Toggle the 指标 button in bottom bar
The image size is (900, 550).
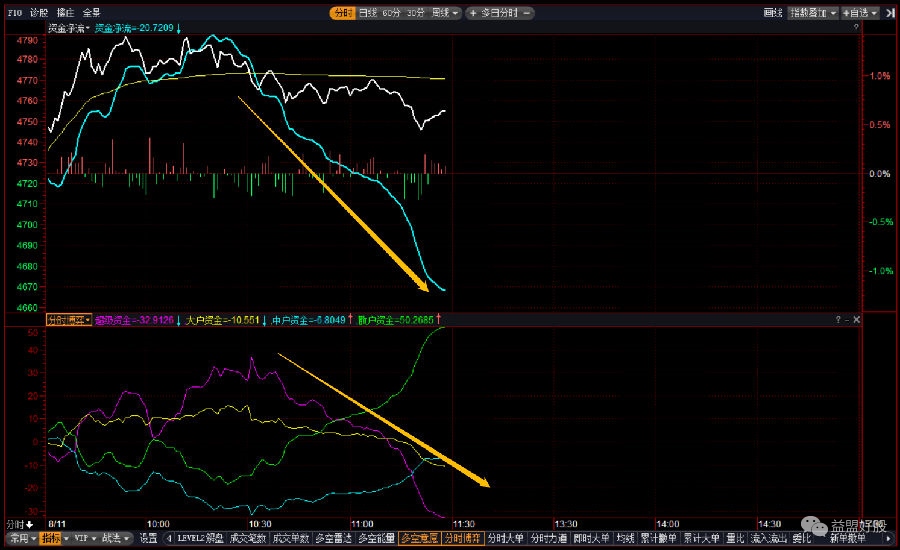tap(51, 538)
